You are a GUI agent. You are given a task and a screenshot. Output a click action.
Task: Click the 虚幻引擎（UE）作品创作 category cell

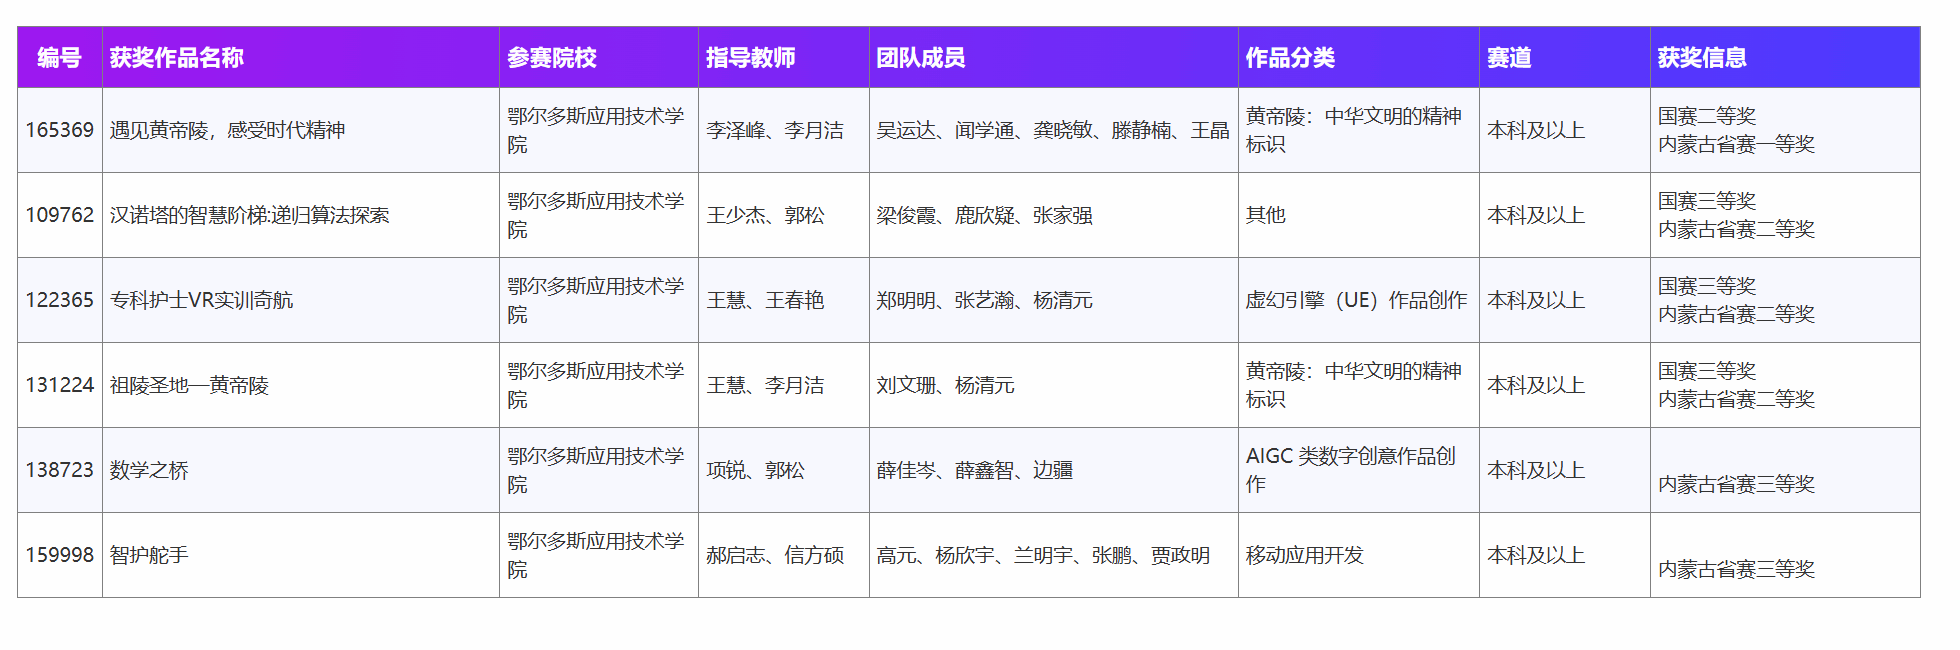pyautogui.click(x=1356, y=300)
